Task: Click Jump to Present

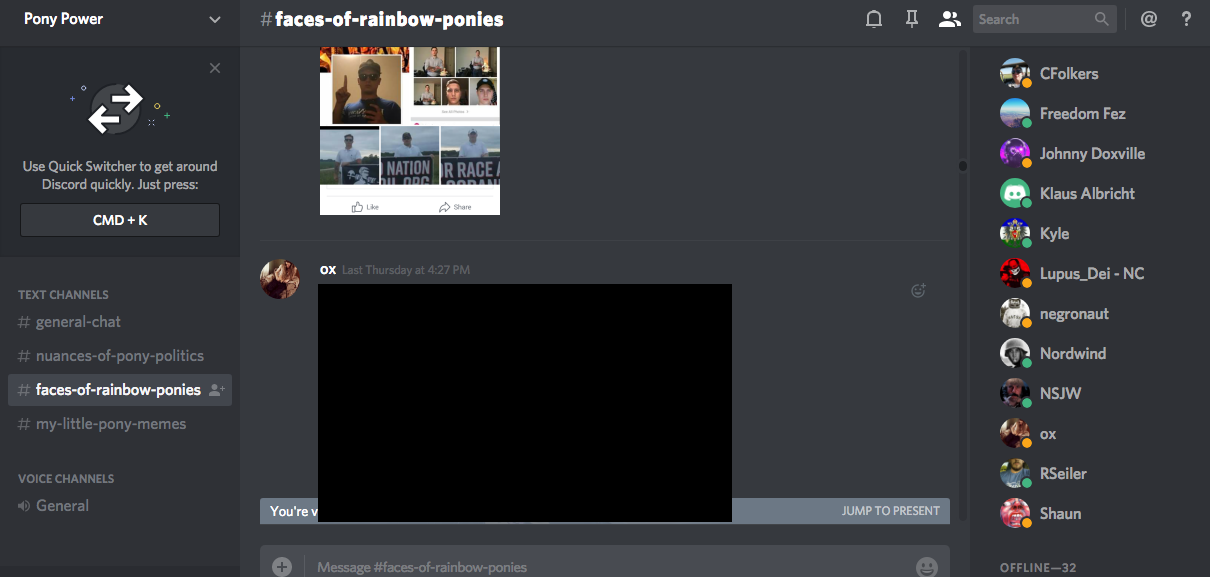Action: tap(890, 511)
